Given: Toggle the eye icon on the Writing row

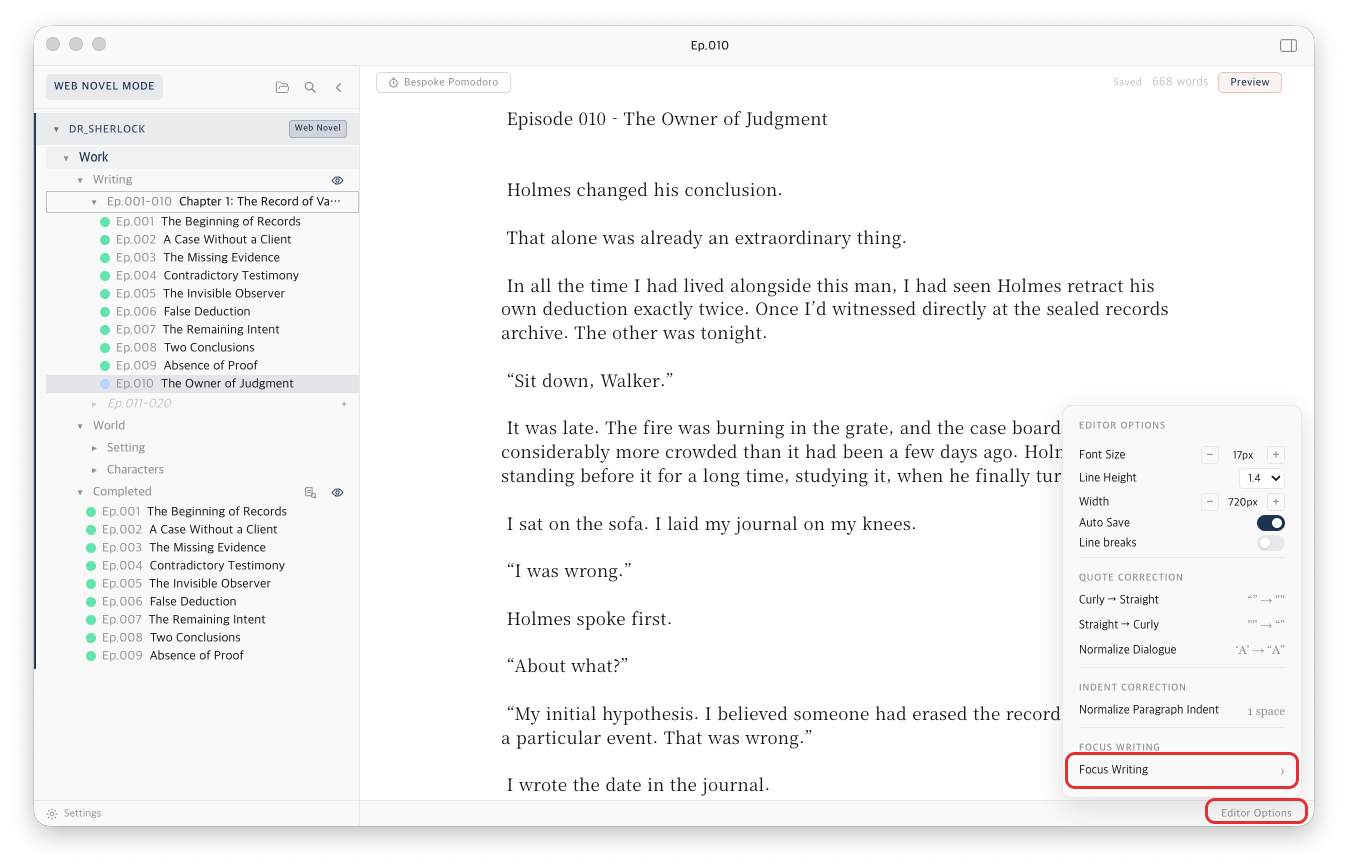Looking at the screenshot, I should [338, 180].
